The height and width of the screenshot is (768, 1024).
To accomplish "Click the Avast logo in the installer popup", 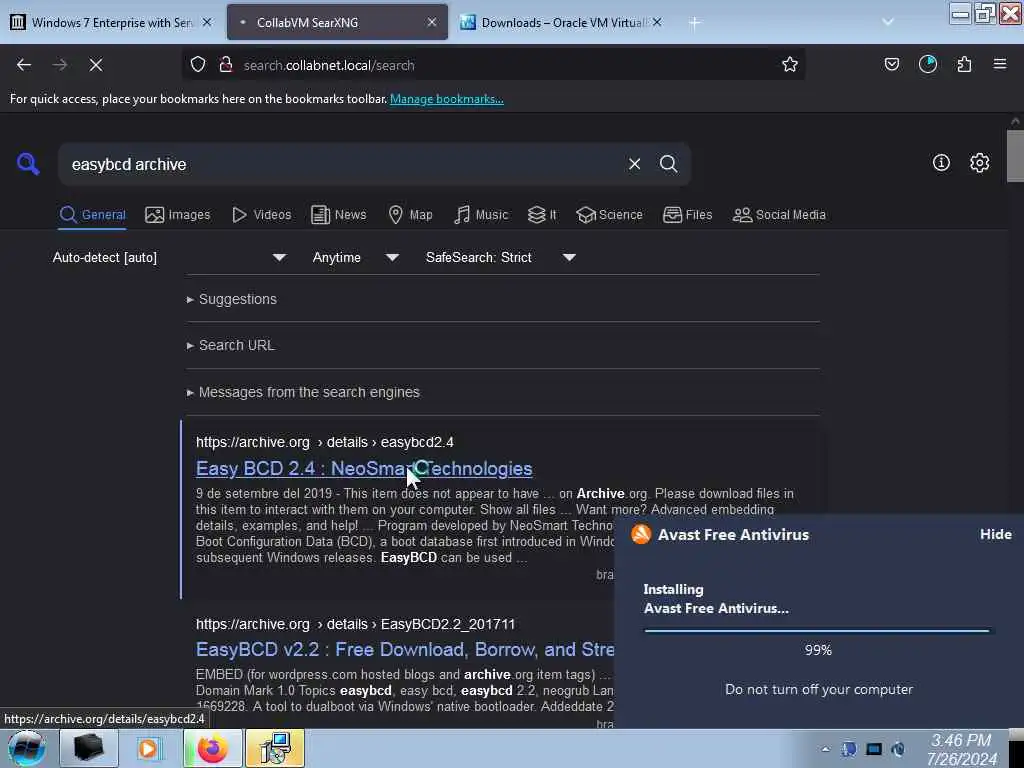I will coord(641,534).
